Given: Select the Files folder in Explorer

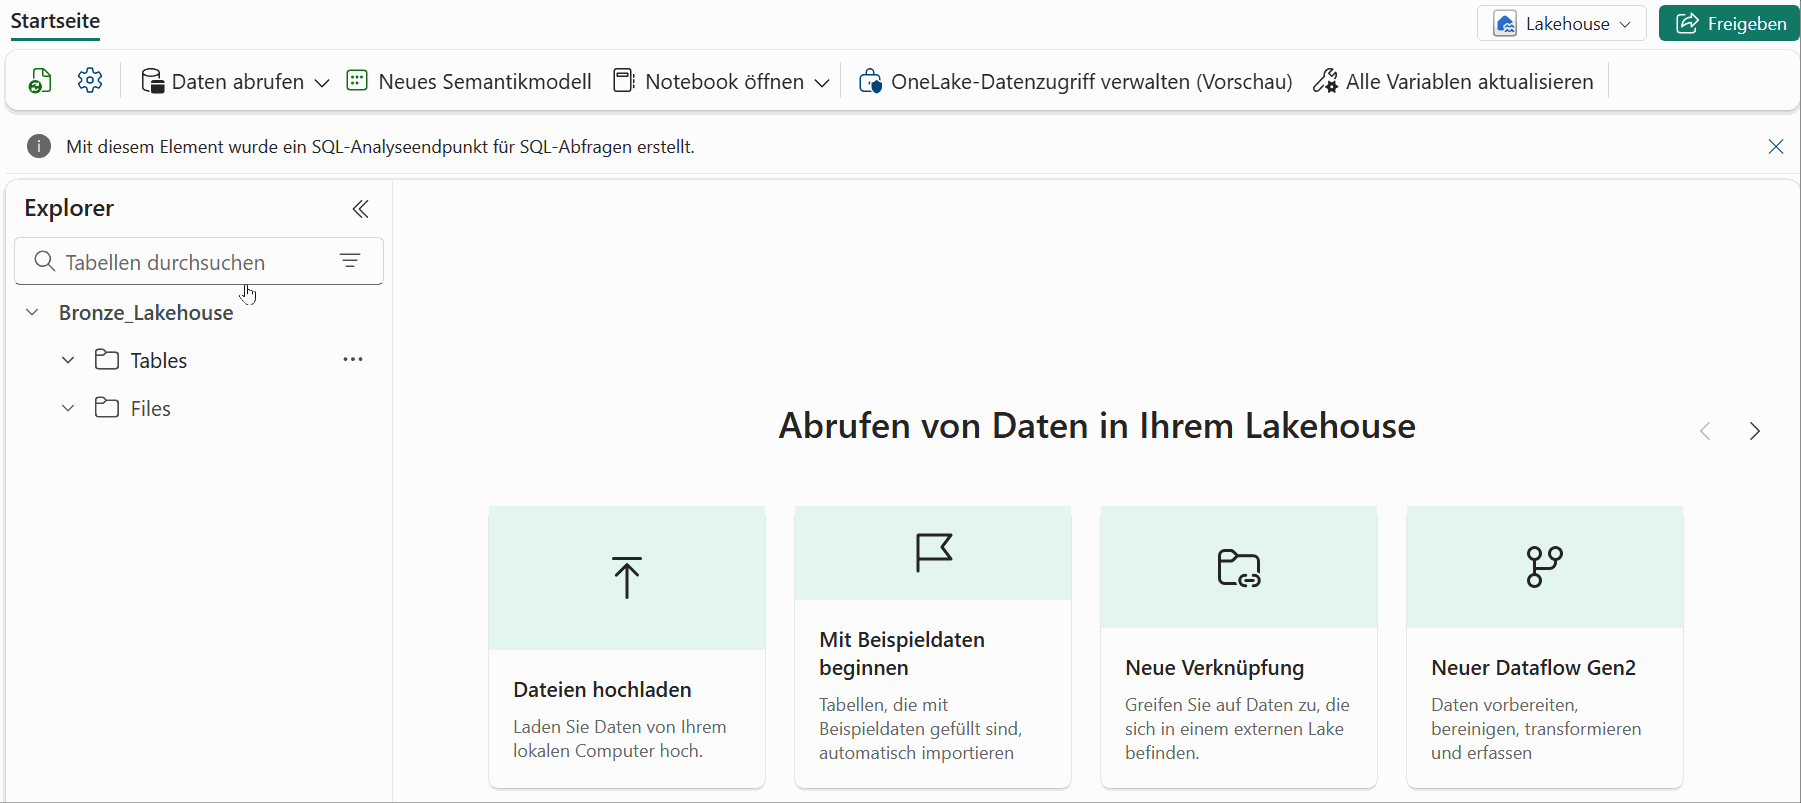Looking at the screenshot, I should (x=150, y=408).
